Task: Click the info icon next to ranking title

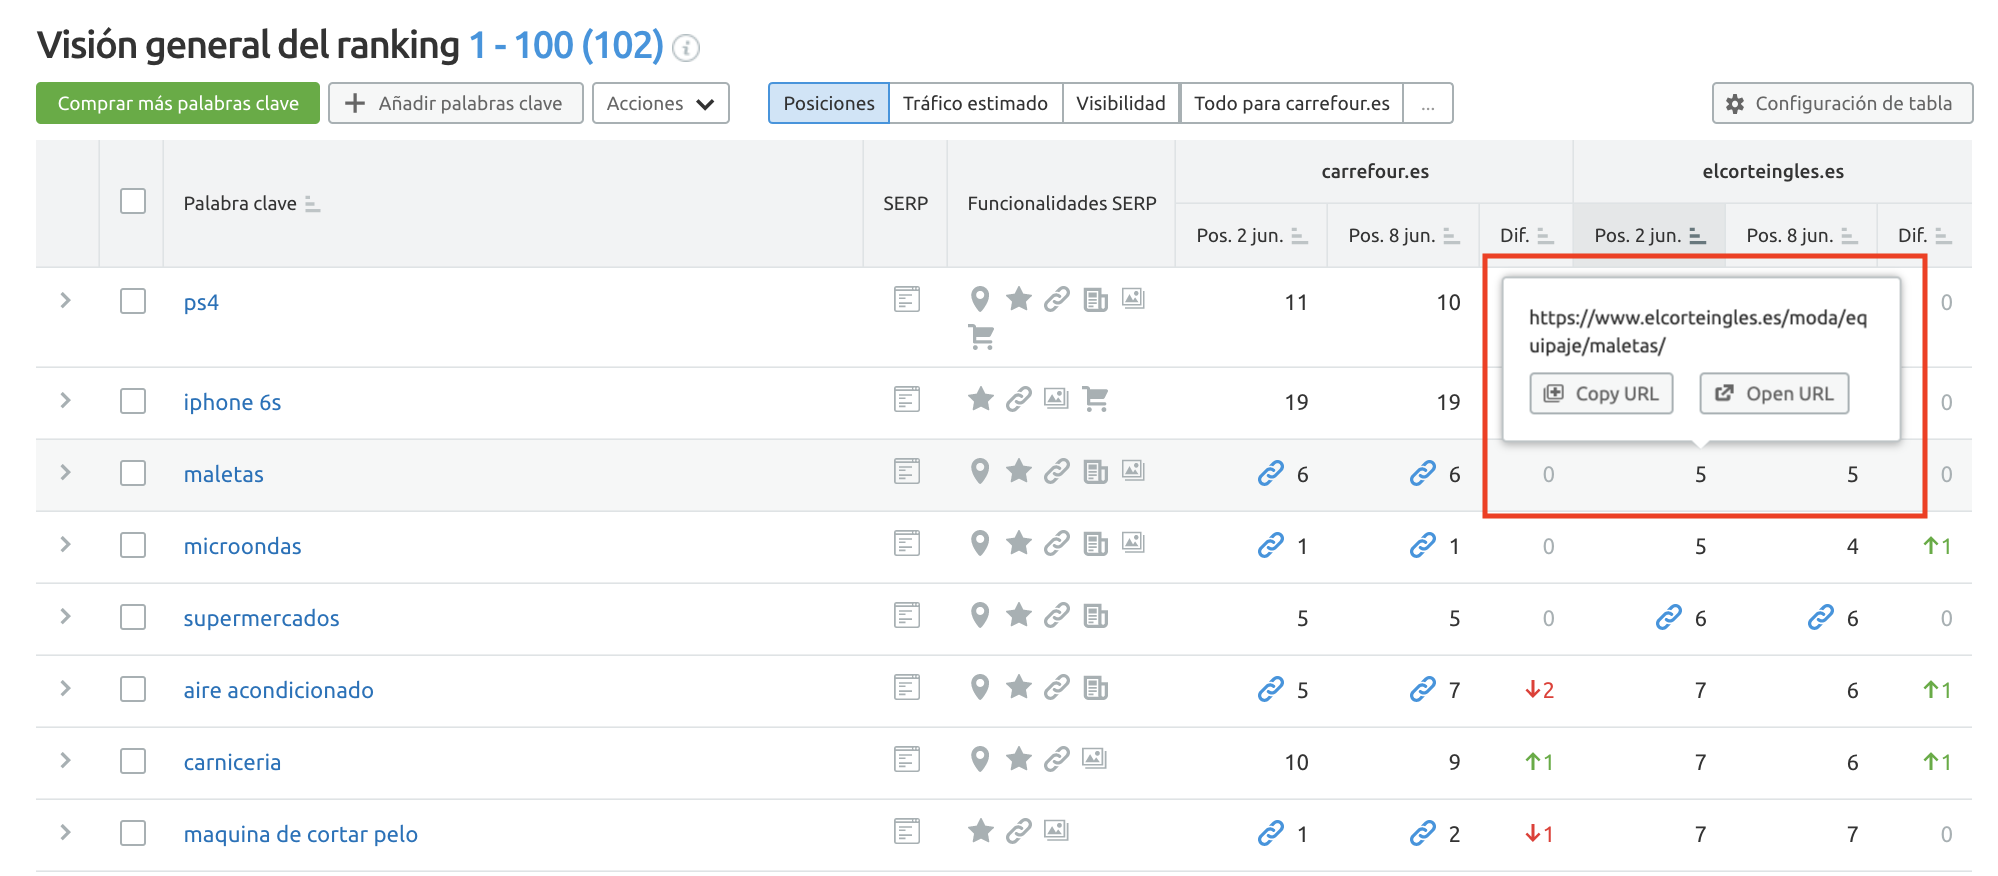Action: (x=686, y=48)
